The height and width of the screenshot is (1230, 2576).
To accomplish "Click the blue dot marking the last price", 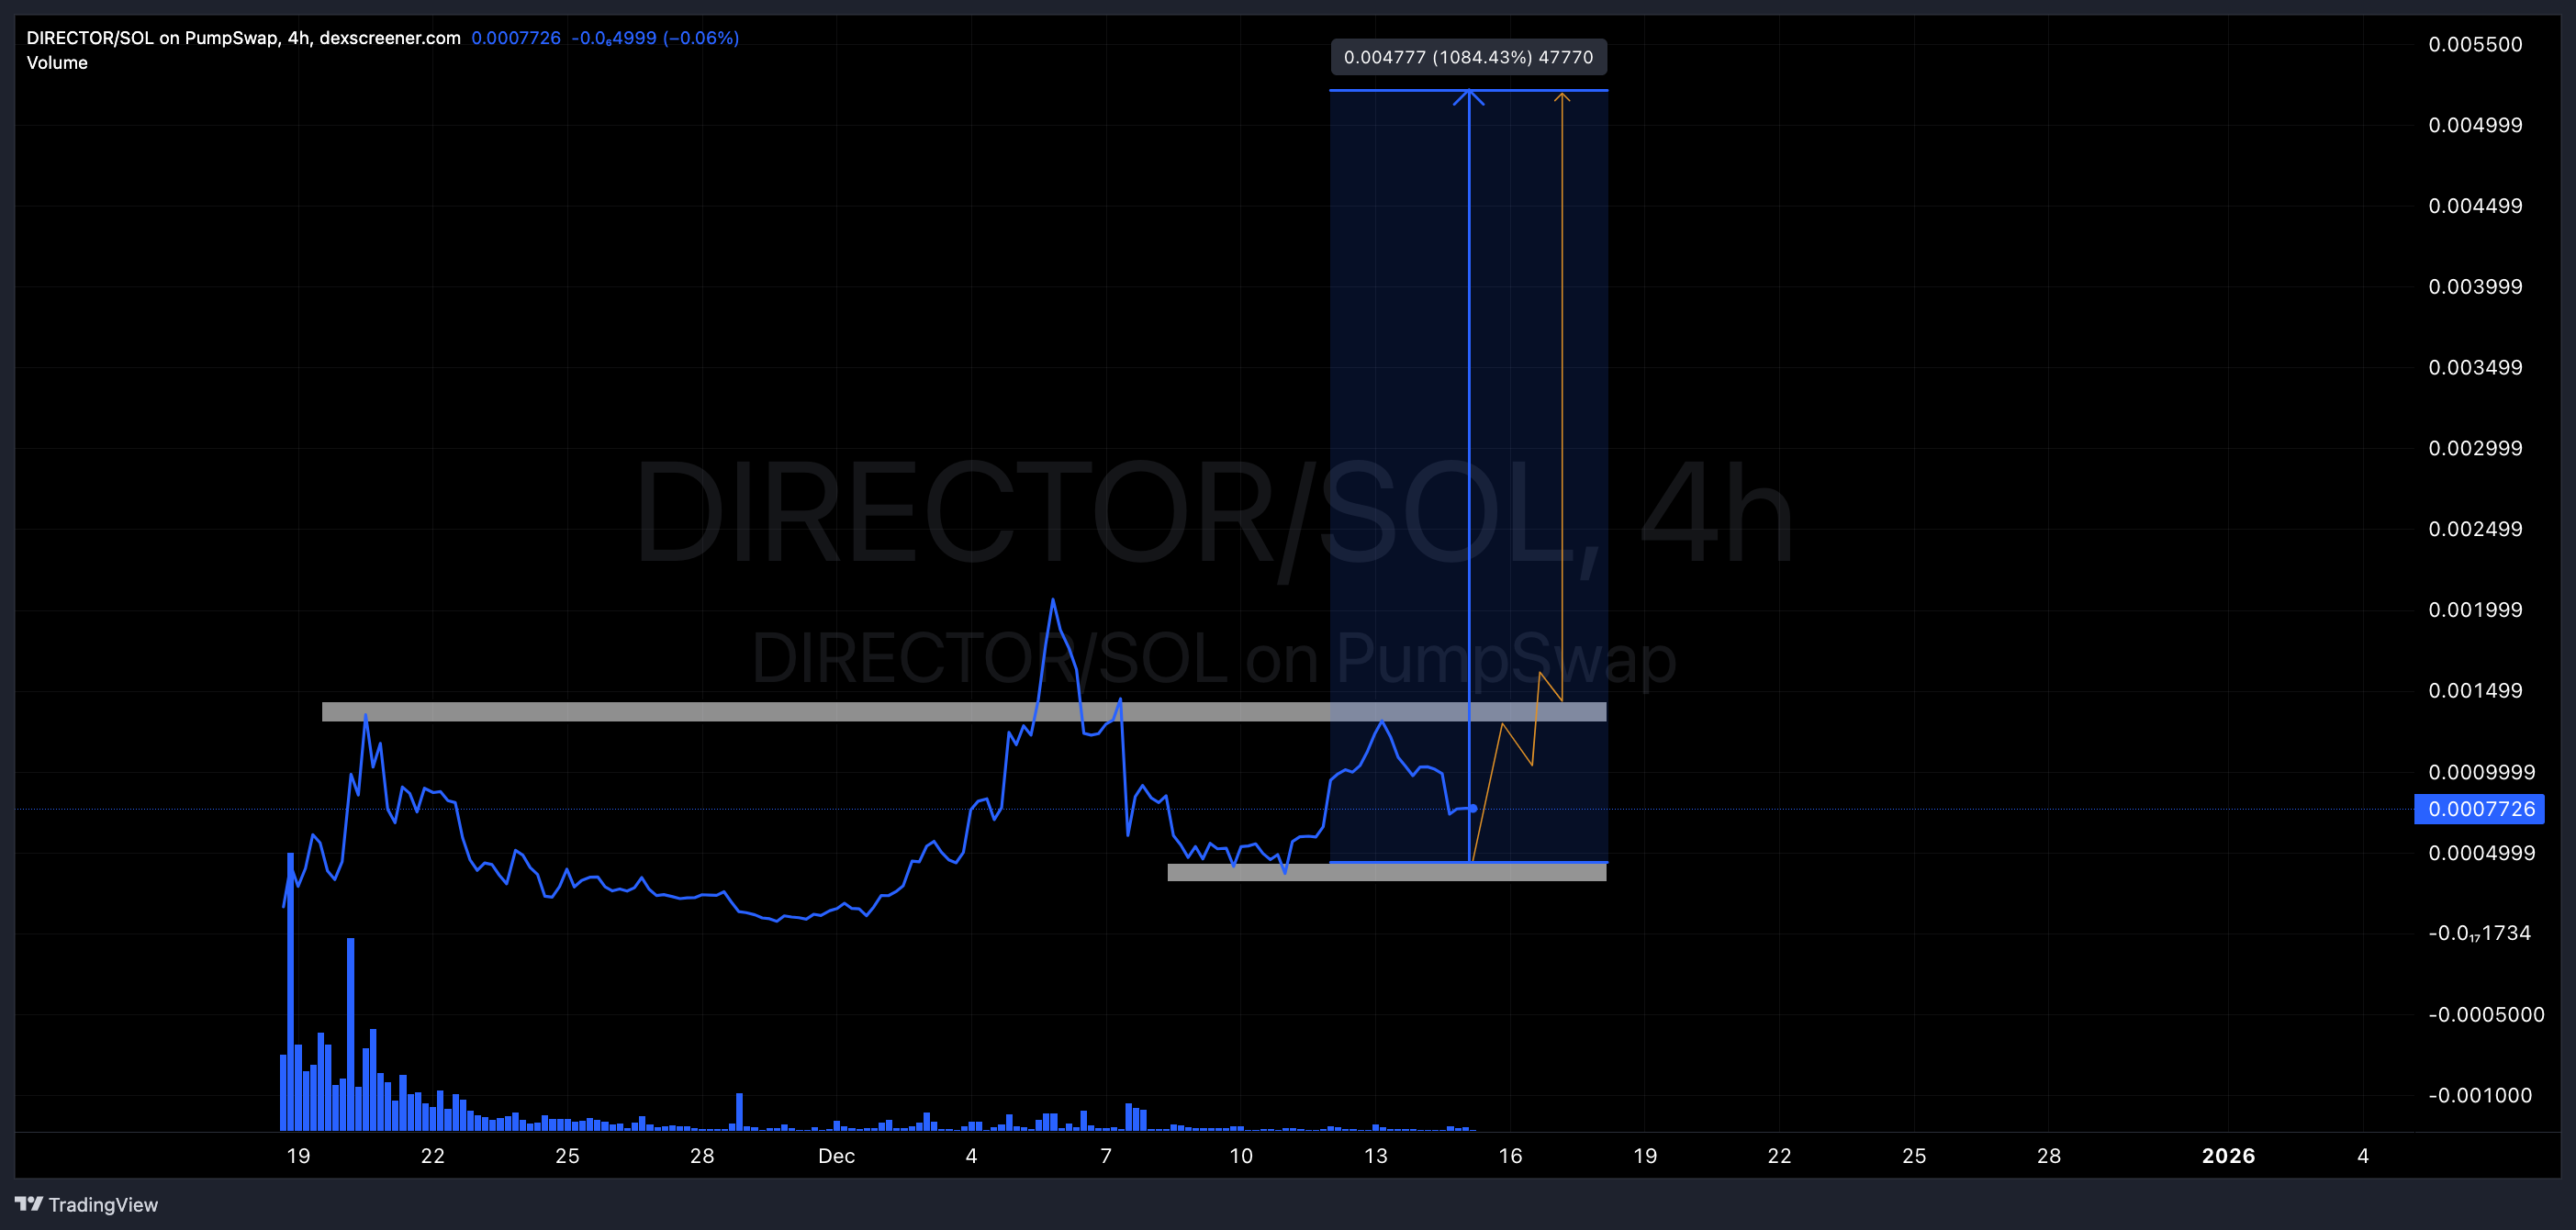I will (x=1473, y=808).
